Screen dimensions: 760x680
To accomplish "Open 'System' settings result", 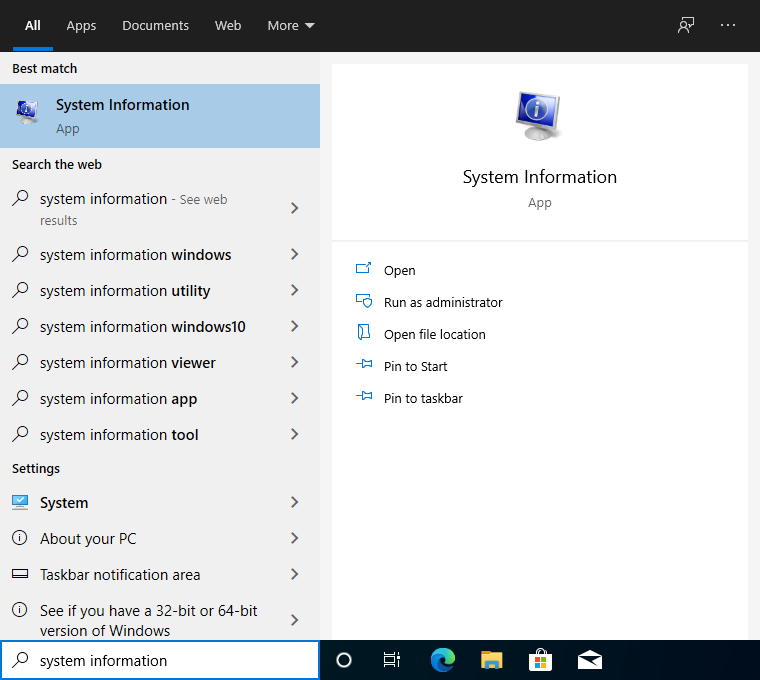I will coord(160,502).
